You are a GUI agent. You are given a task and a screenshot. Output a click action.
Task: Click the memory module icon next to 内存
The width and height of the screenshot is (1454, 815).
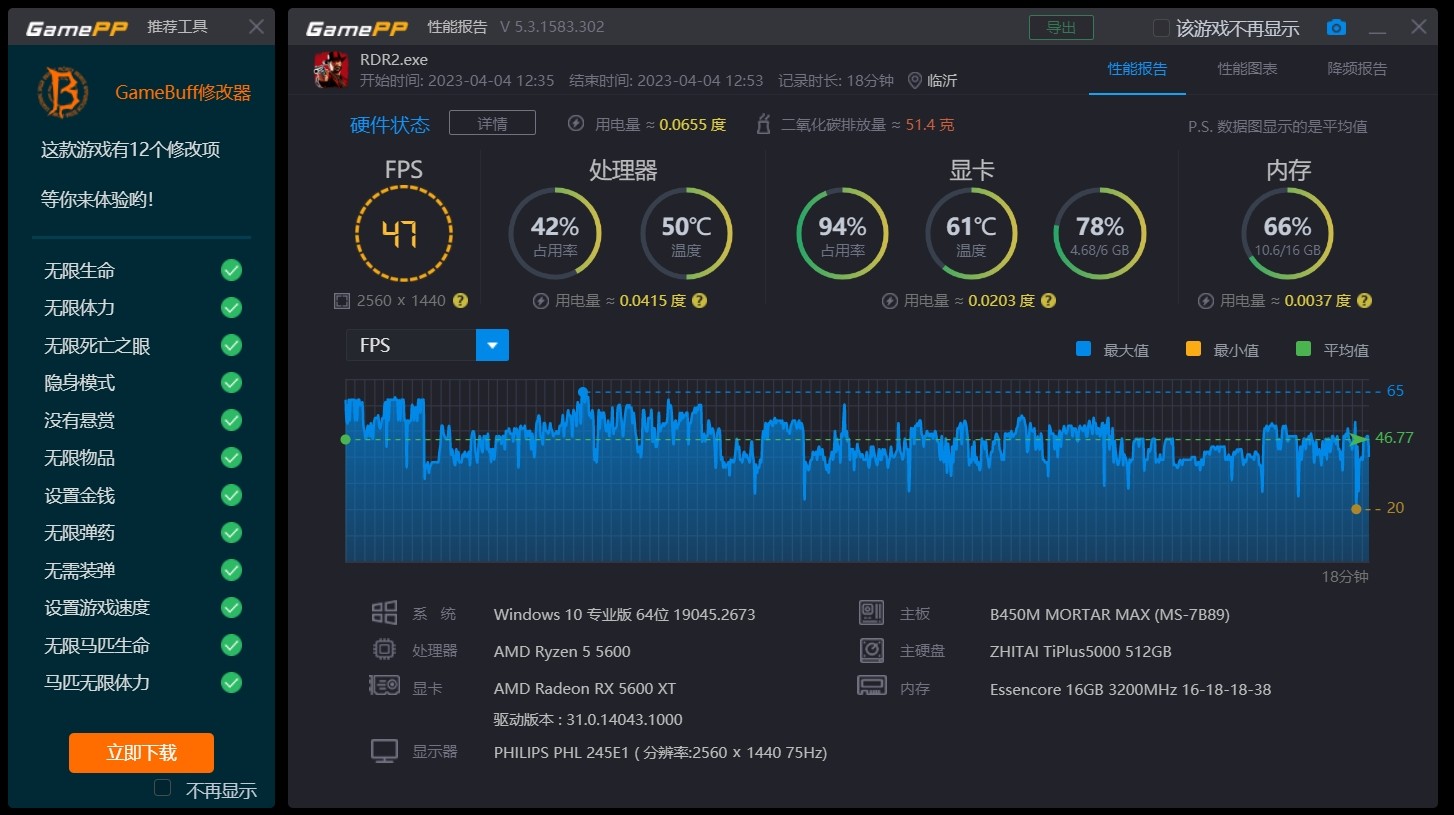point(872,687)
